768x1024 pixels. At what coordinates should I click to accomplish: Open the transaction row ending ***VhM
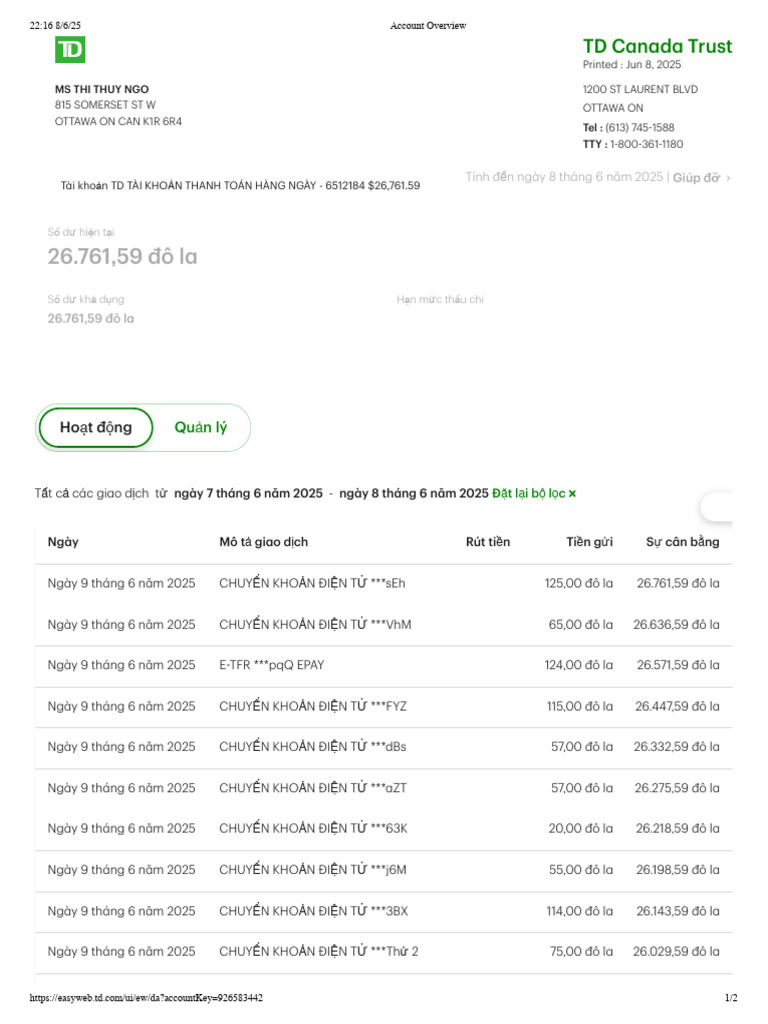[x=384, y=625]
